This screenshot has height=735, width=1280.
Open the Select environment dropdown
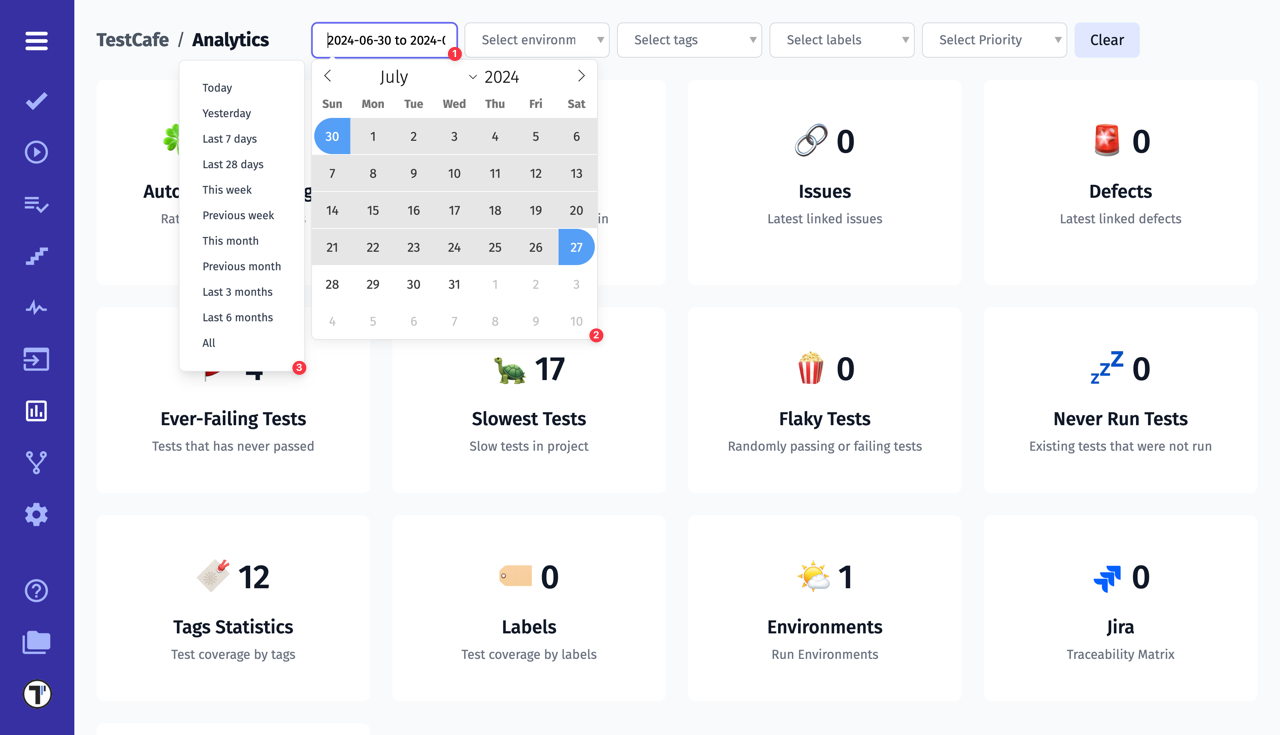point(536,40)
